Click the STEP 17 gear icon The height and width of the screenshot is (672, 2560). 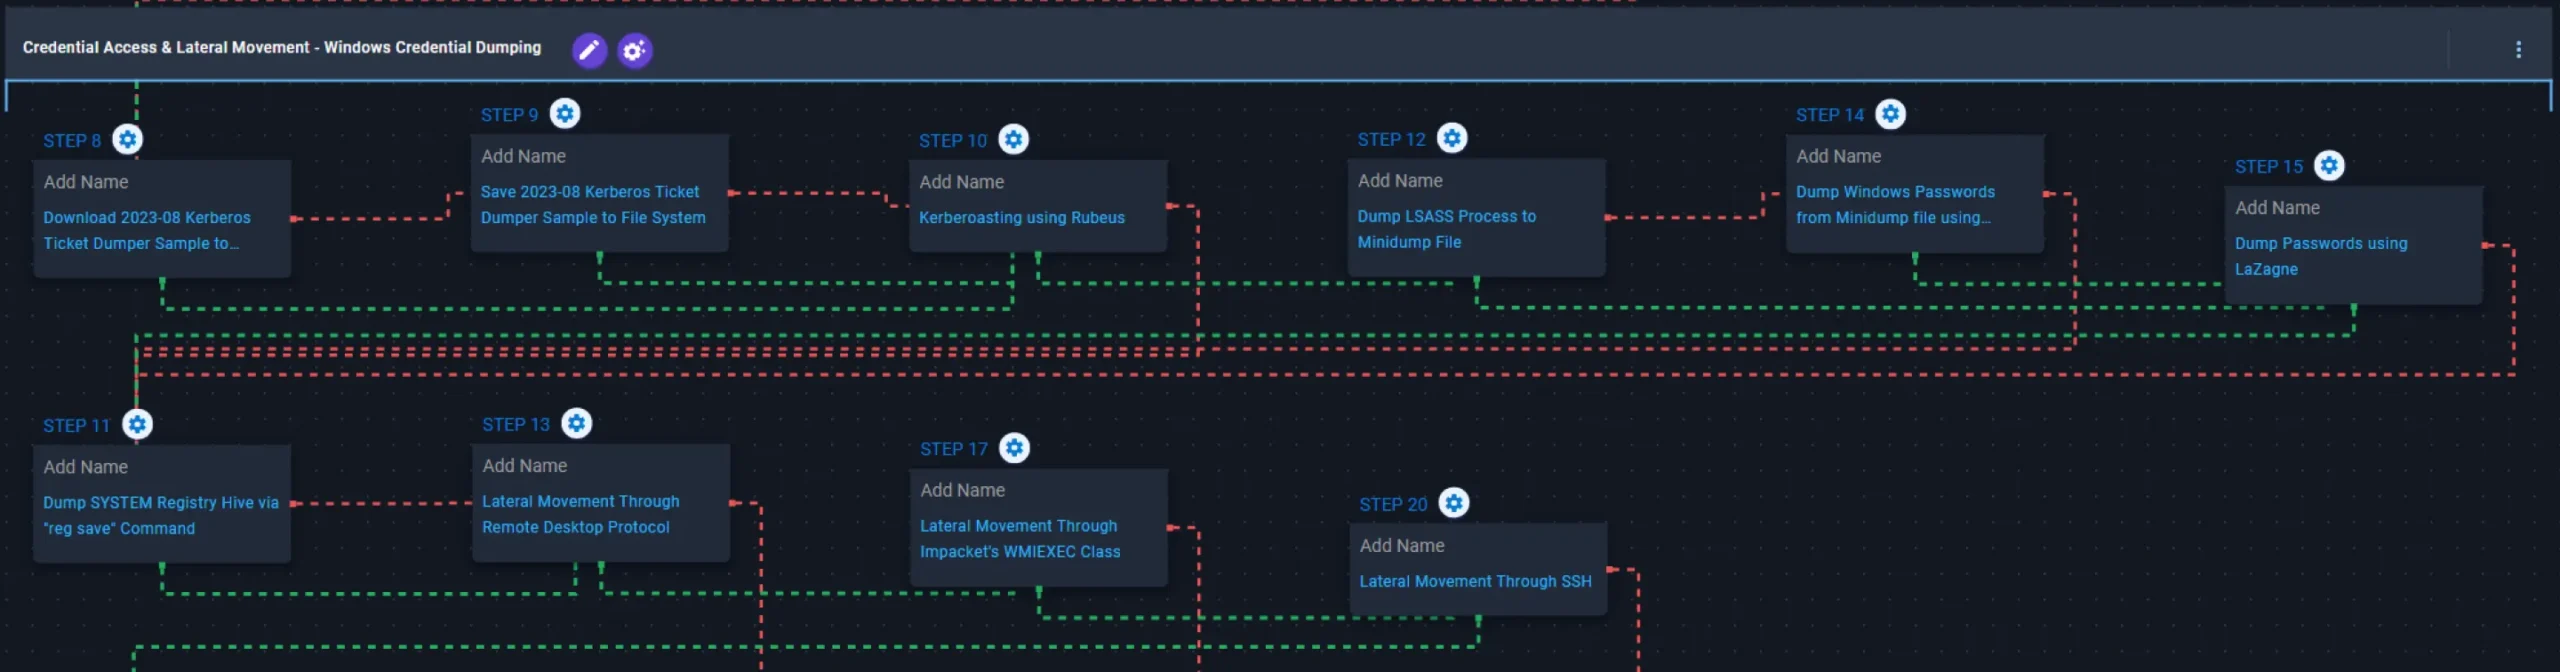[1014, 448]
